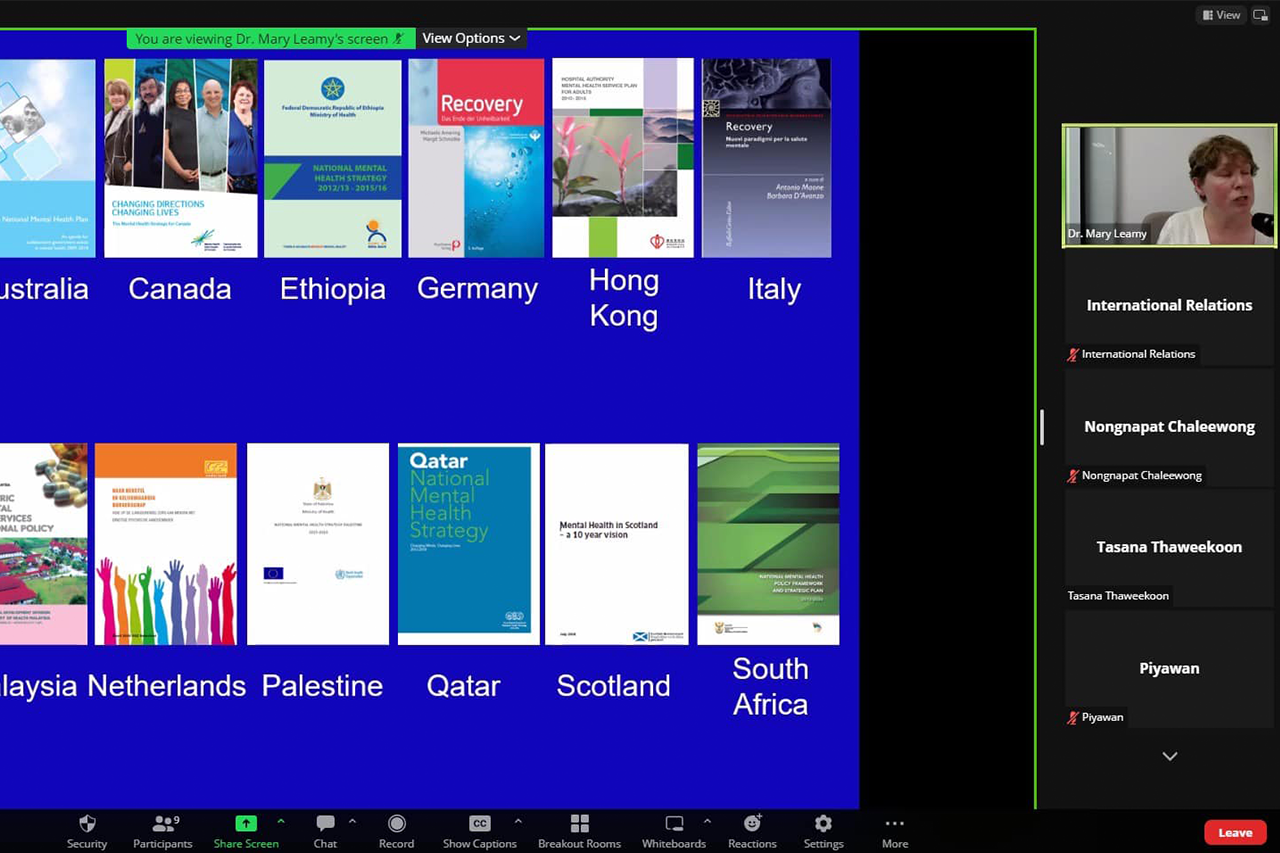Open Breakout Rooms grid icon
The height and width of the screenshot is (853, 1280).
coord(579,823)
